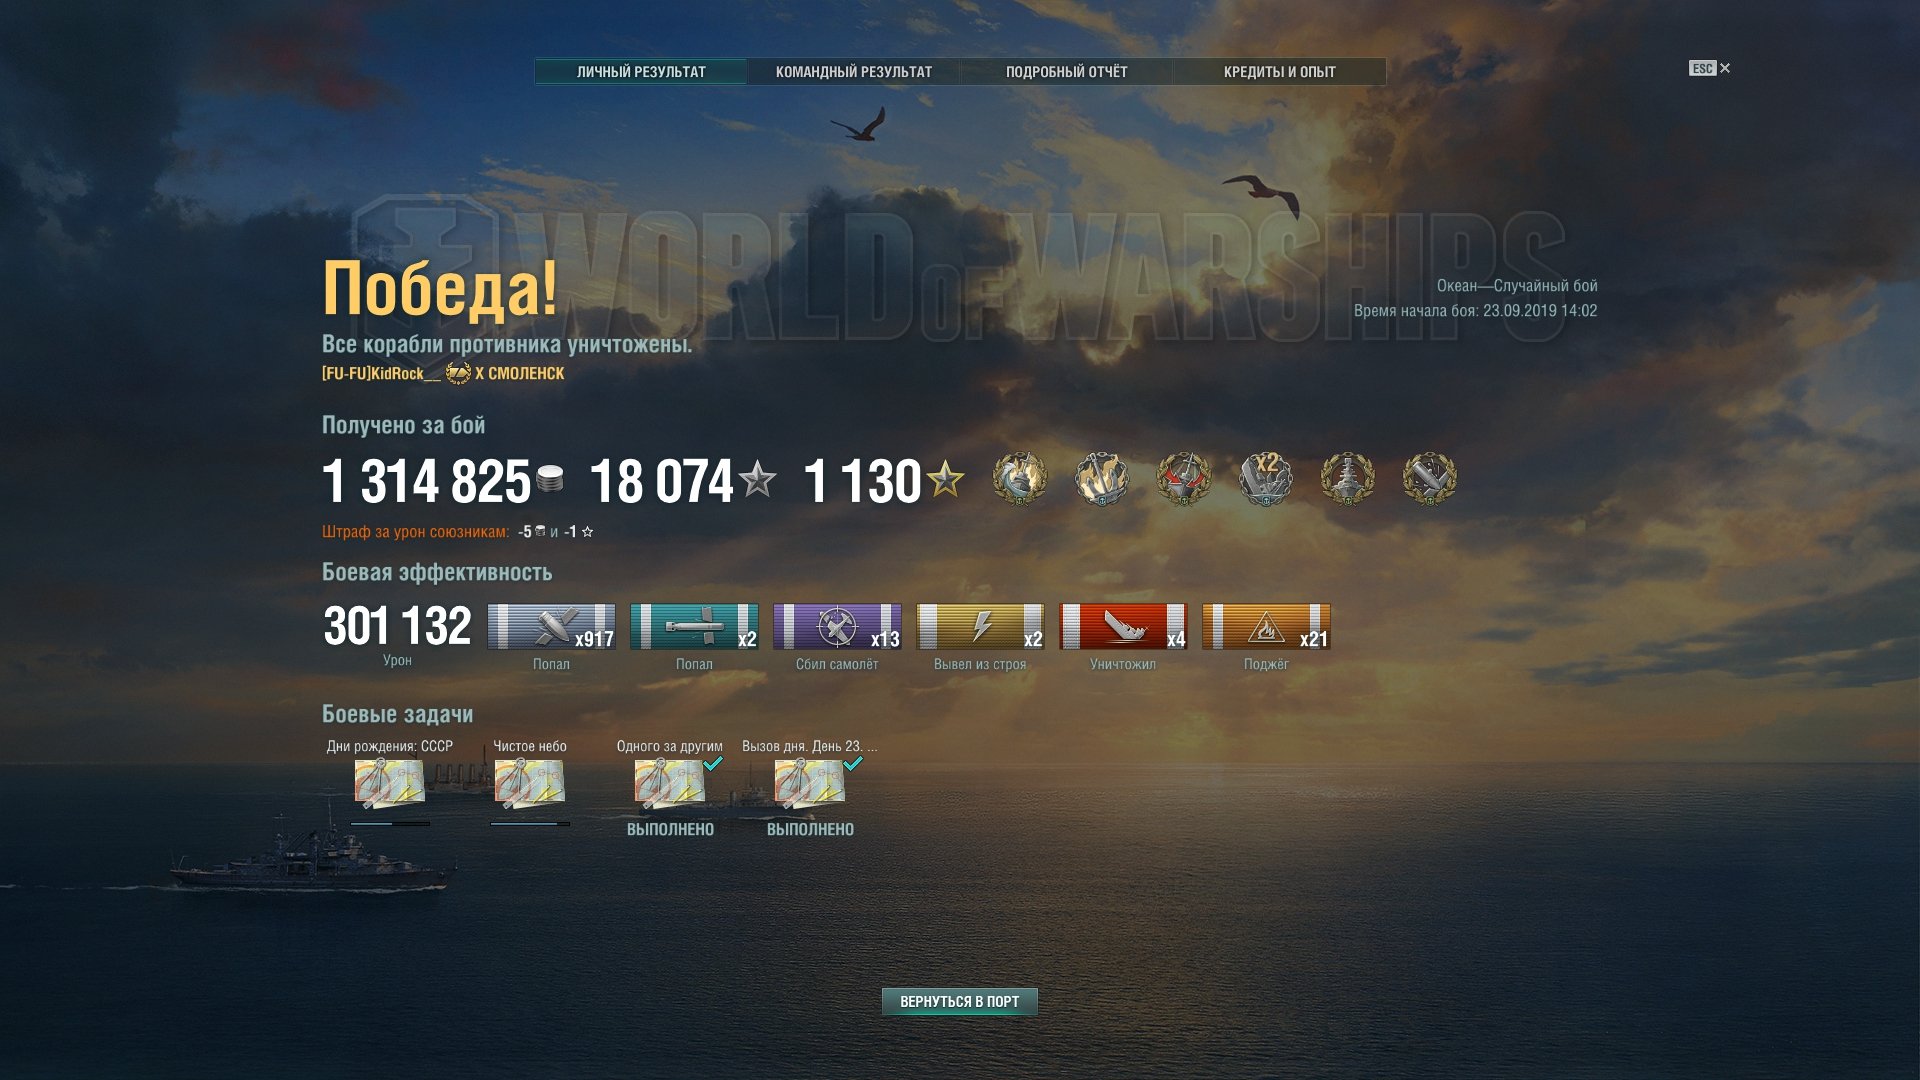Screen dimensions: 1920x1080
Task: Open the Кредиты и опыт tab
Action: [x=1279, y=72]
